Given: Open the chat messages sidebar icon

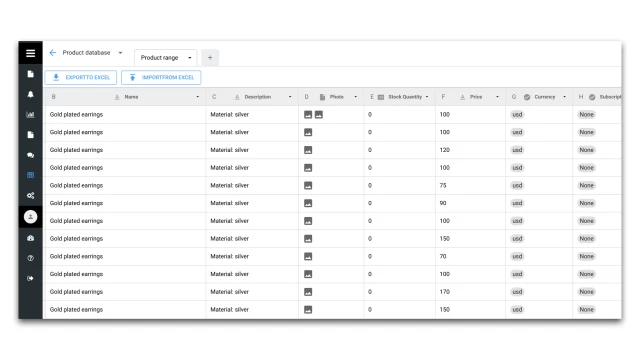Looking at the screenshot, I should click(x=30, y=155).
